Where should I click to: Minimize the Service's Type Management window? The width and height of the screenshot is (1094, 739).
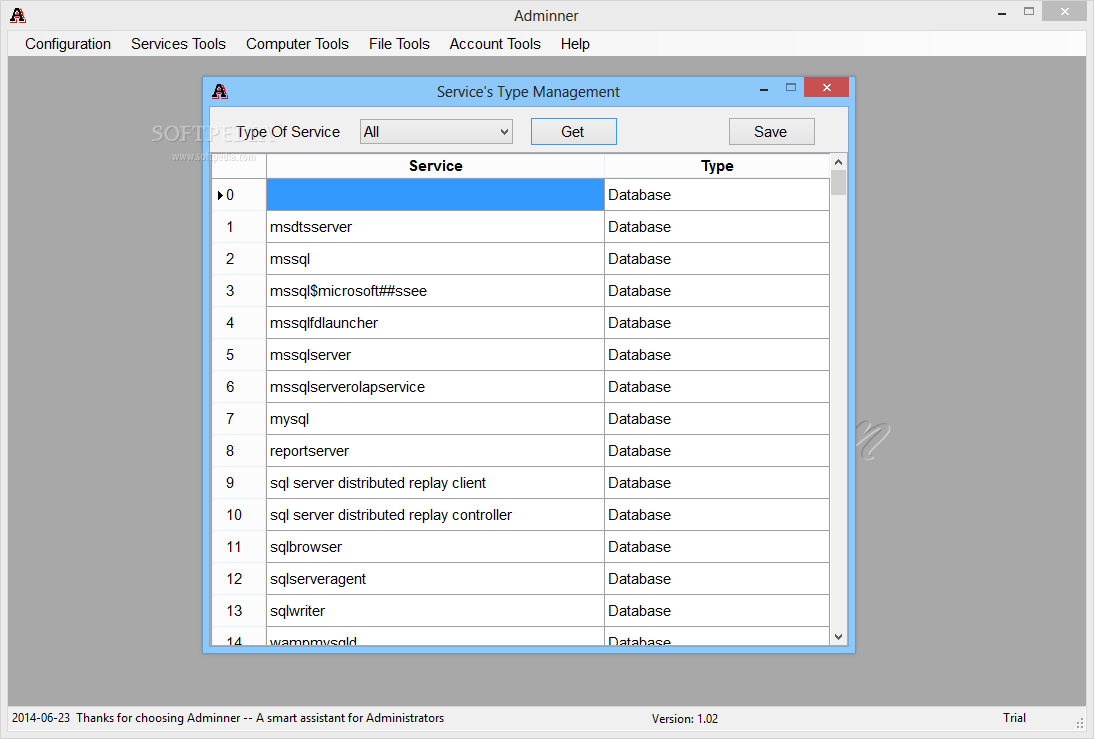(764, 89)
